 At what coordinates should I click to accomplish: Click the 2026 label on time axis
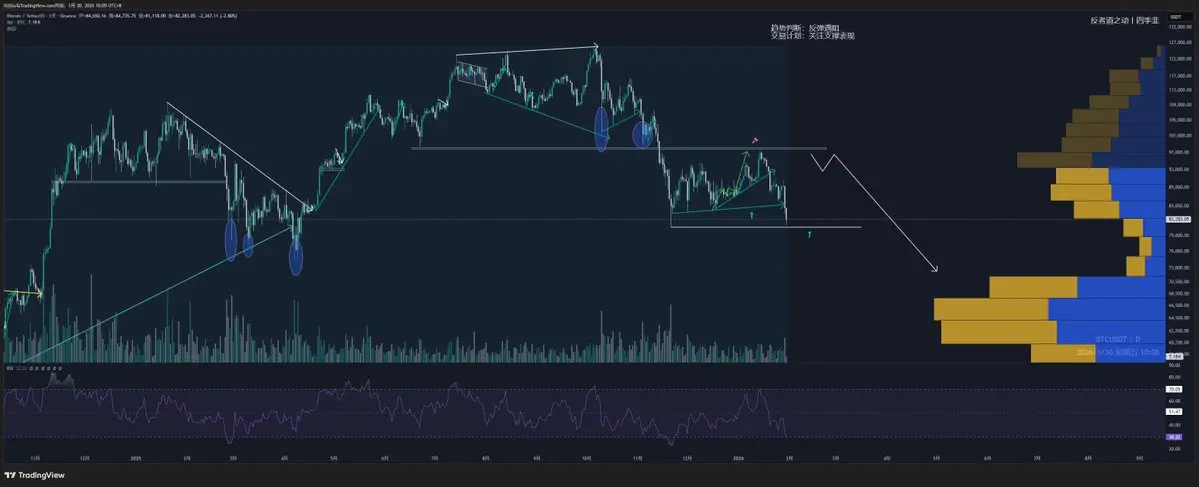click(738, 459)
